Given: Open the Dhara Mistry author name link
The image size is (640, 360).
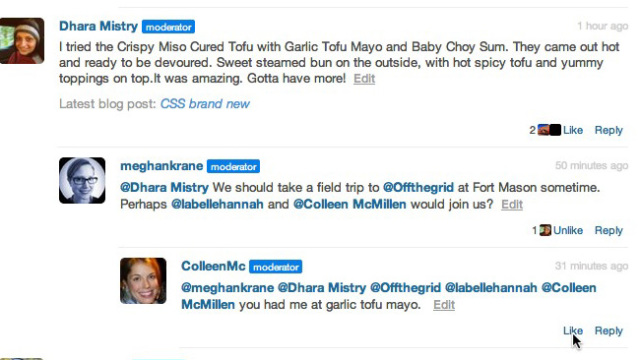Looking at the screenshot, I should 98,26.
